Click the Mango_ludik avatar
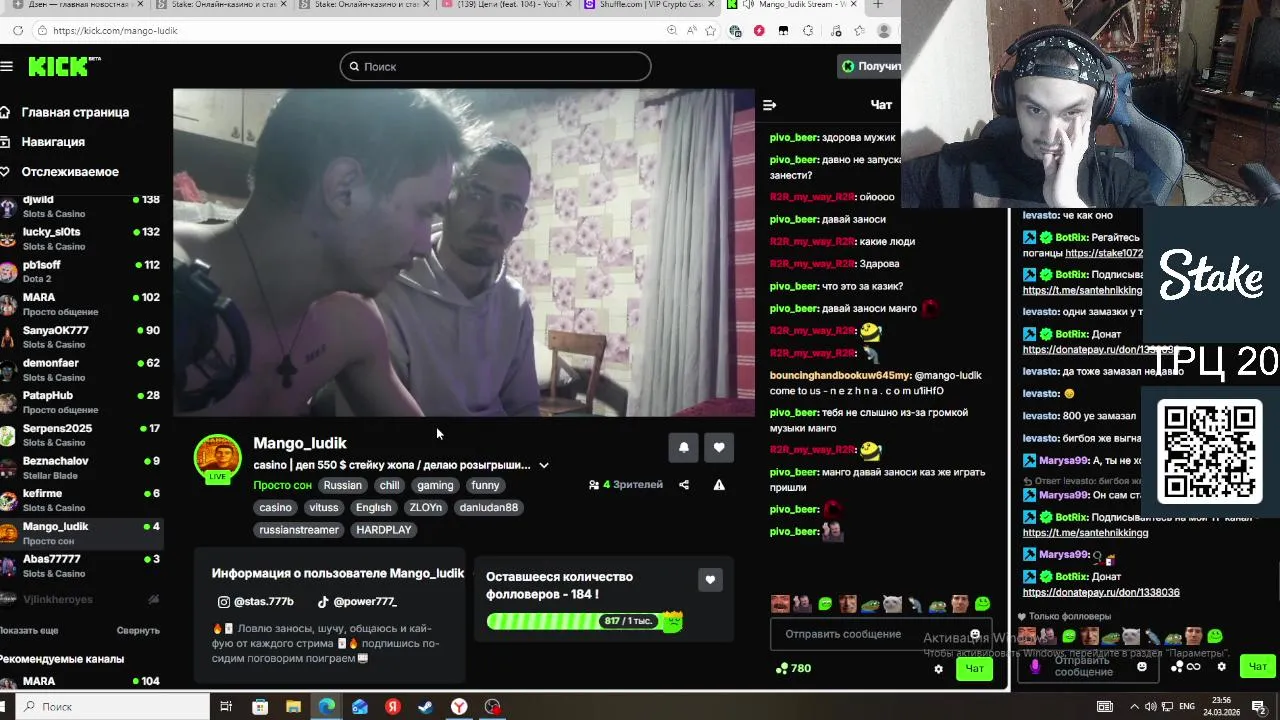Image resolution: width=1280 pixels, height=720 pixels. tap(217, 458)
